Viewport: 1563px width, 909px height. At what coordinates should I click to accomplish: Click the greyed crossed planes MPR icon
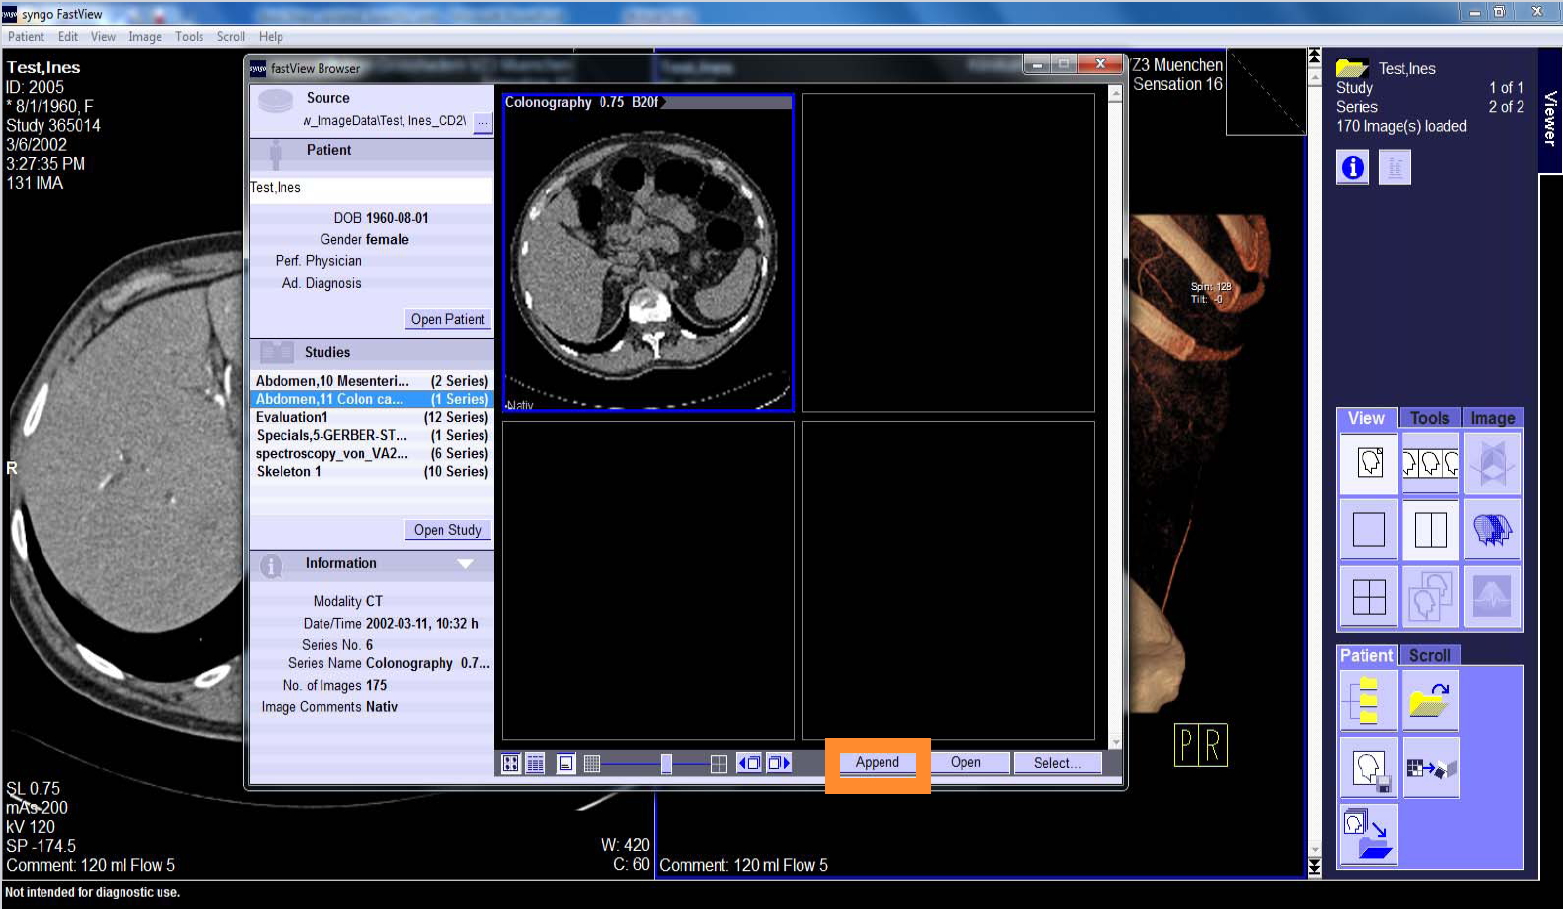point(1492,462)
